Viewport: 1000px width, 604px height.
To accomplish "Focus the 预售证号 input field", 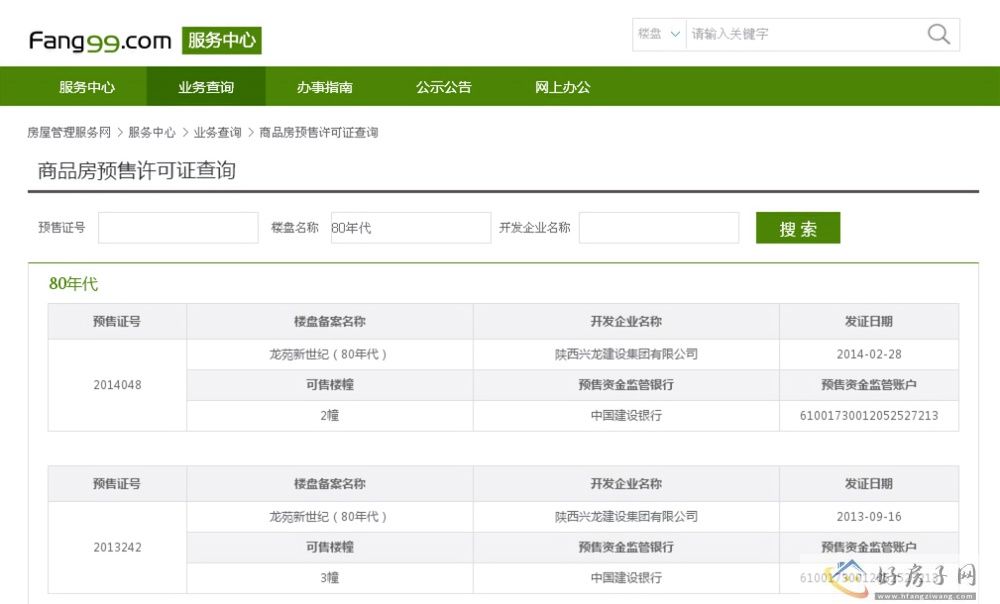I will click(178, 228).
